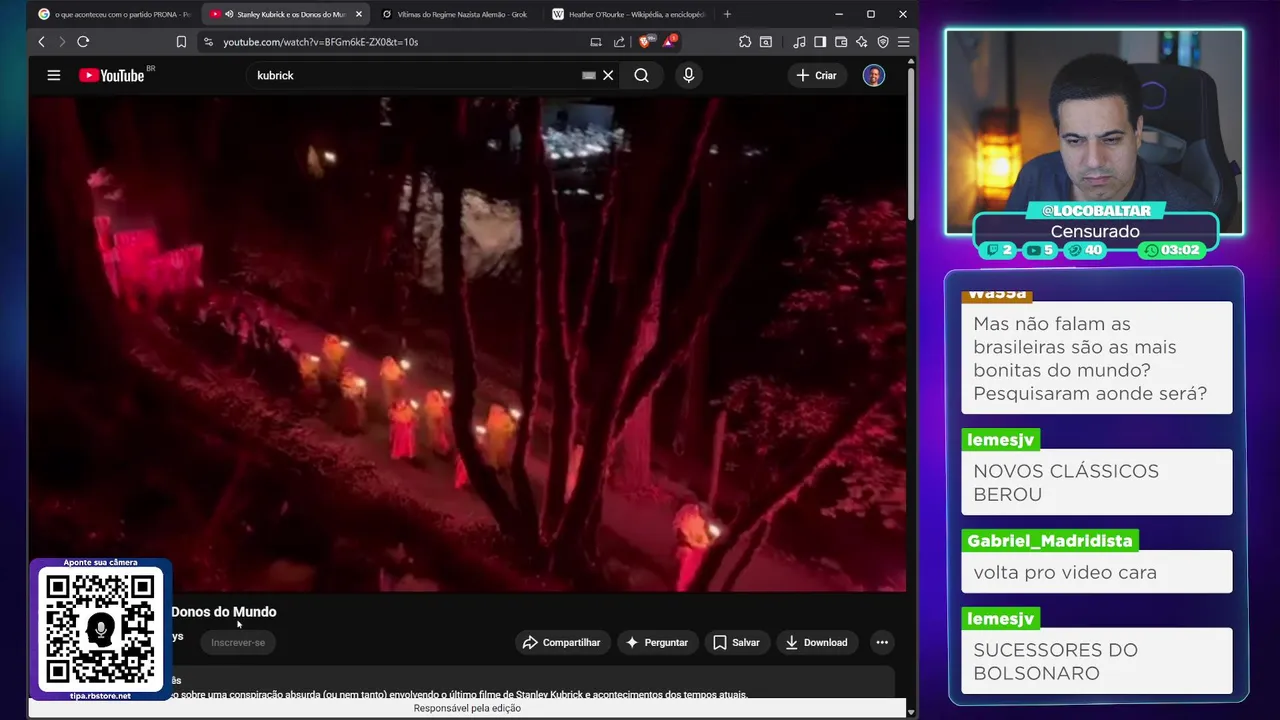The image size is (1280, 720).
Task: Click the scrollbar down arrow
Action: coord(911,711)
